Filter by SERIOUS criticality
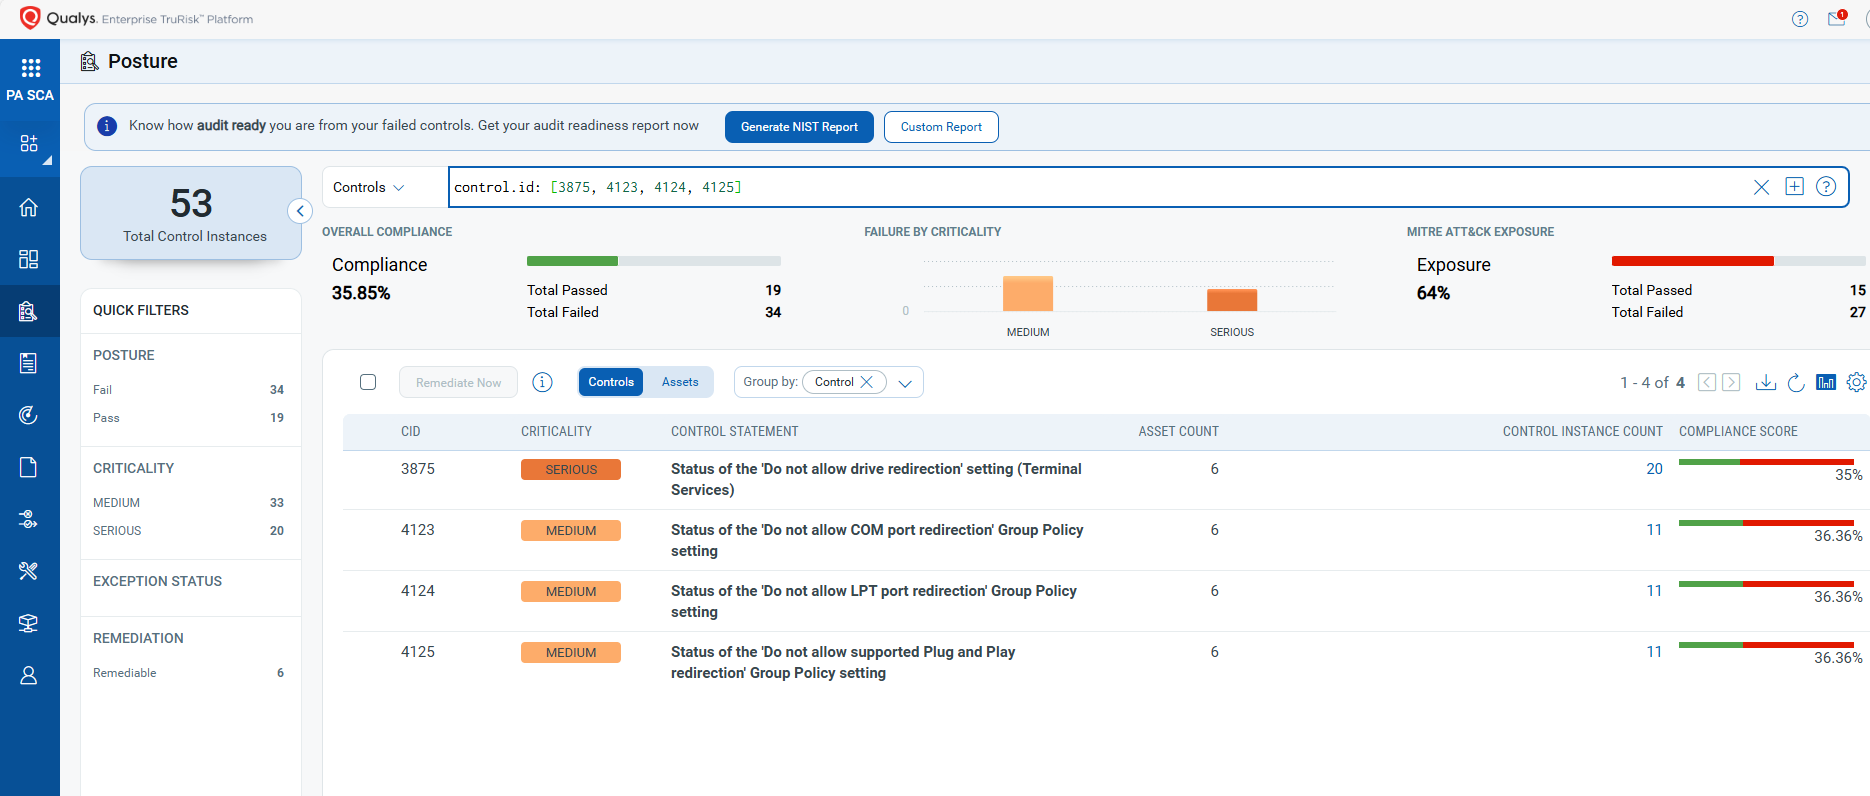The image size is (1870, 796). (x=117, y=531)
